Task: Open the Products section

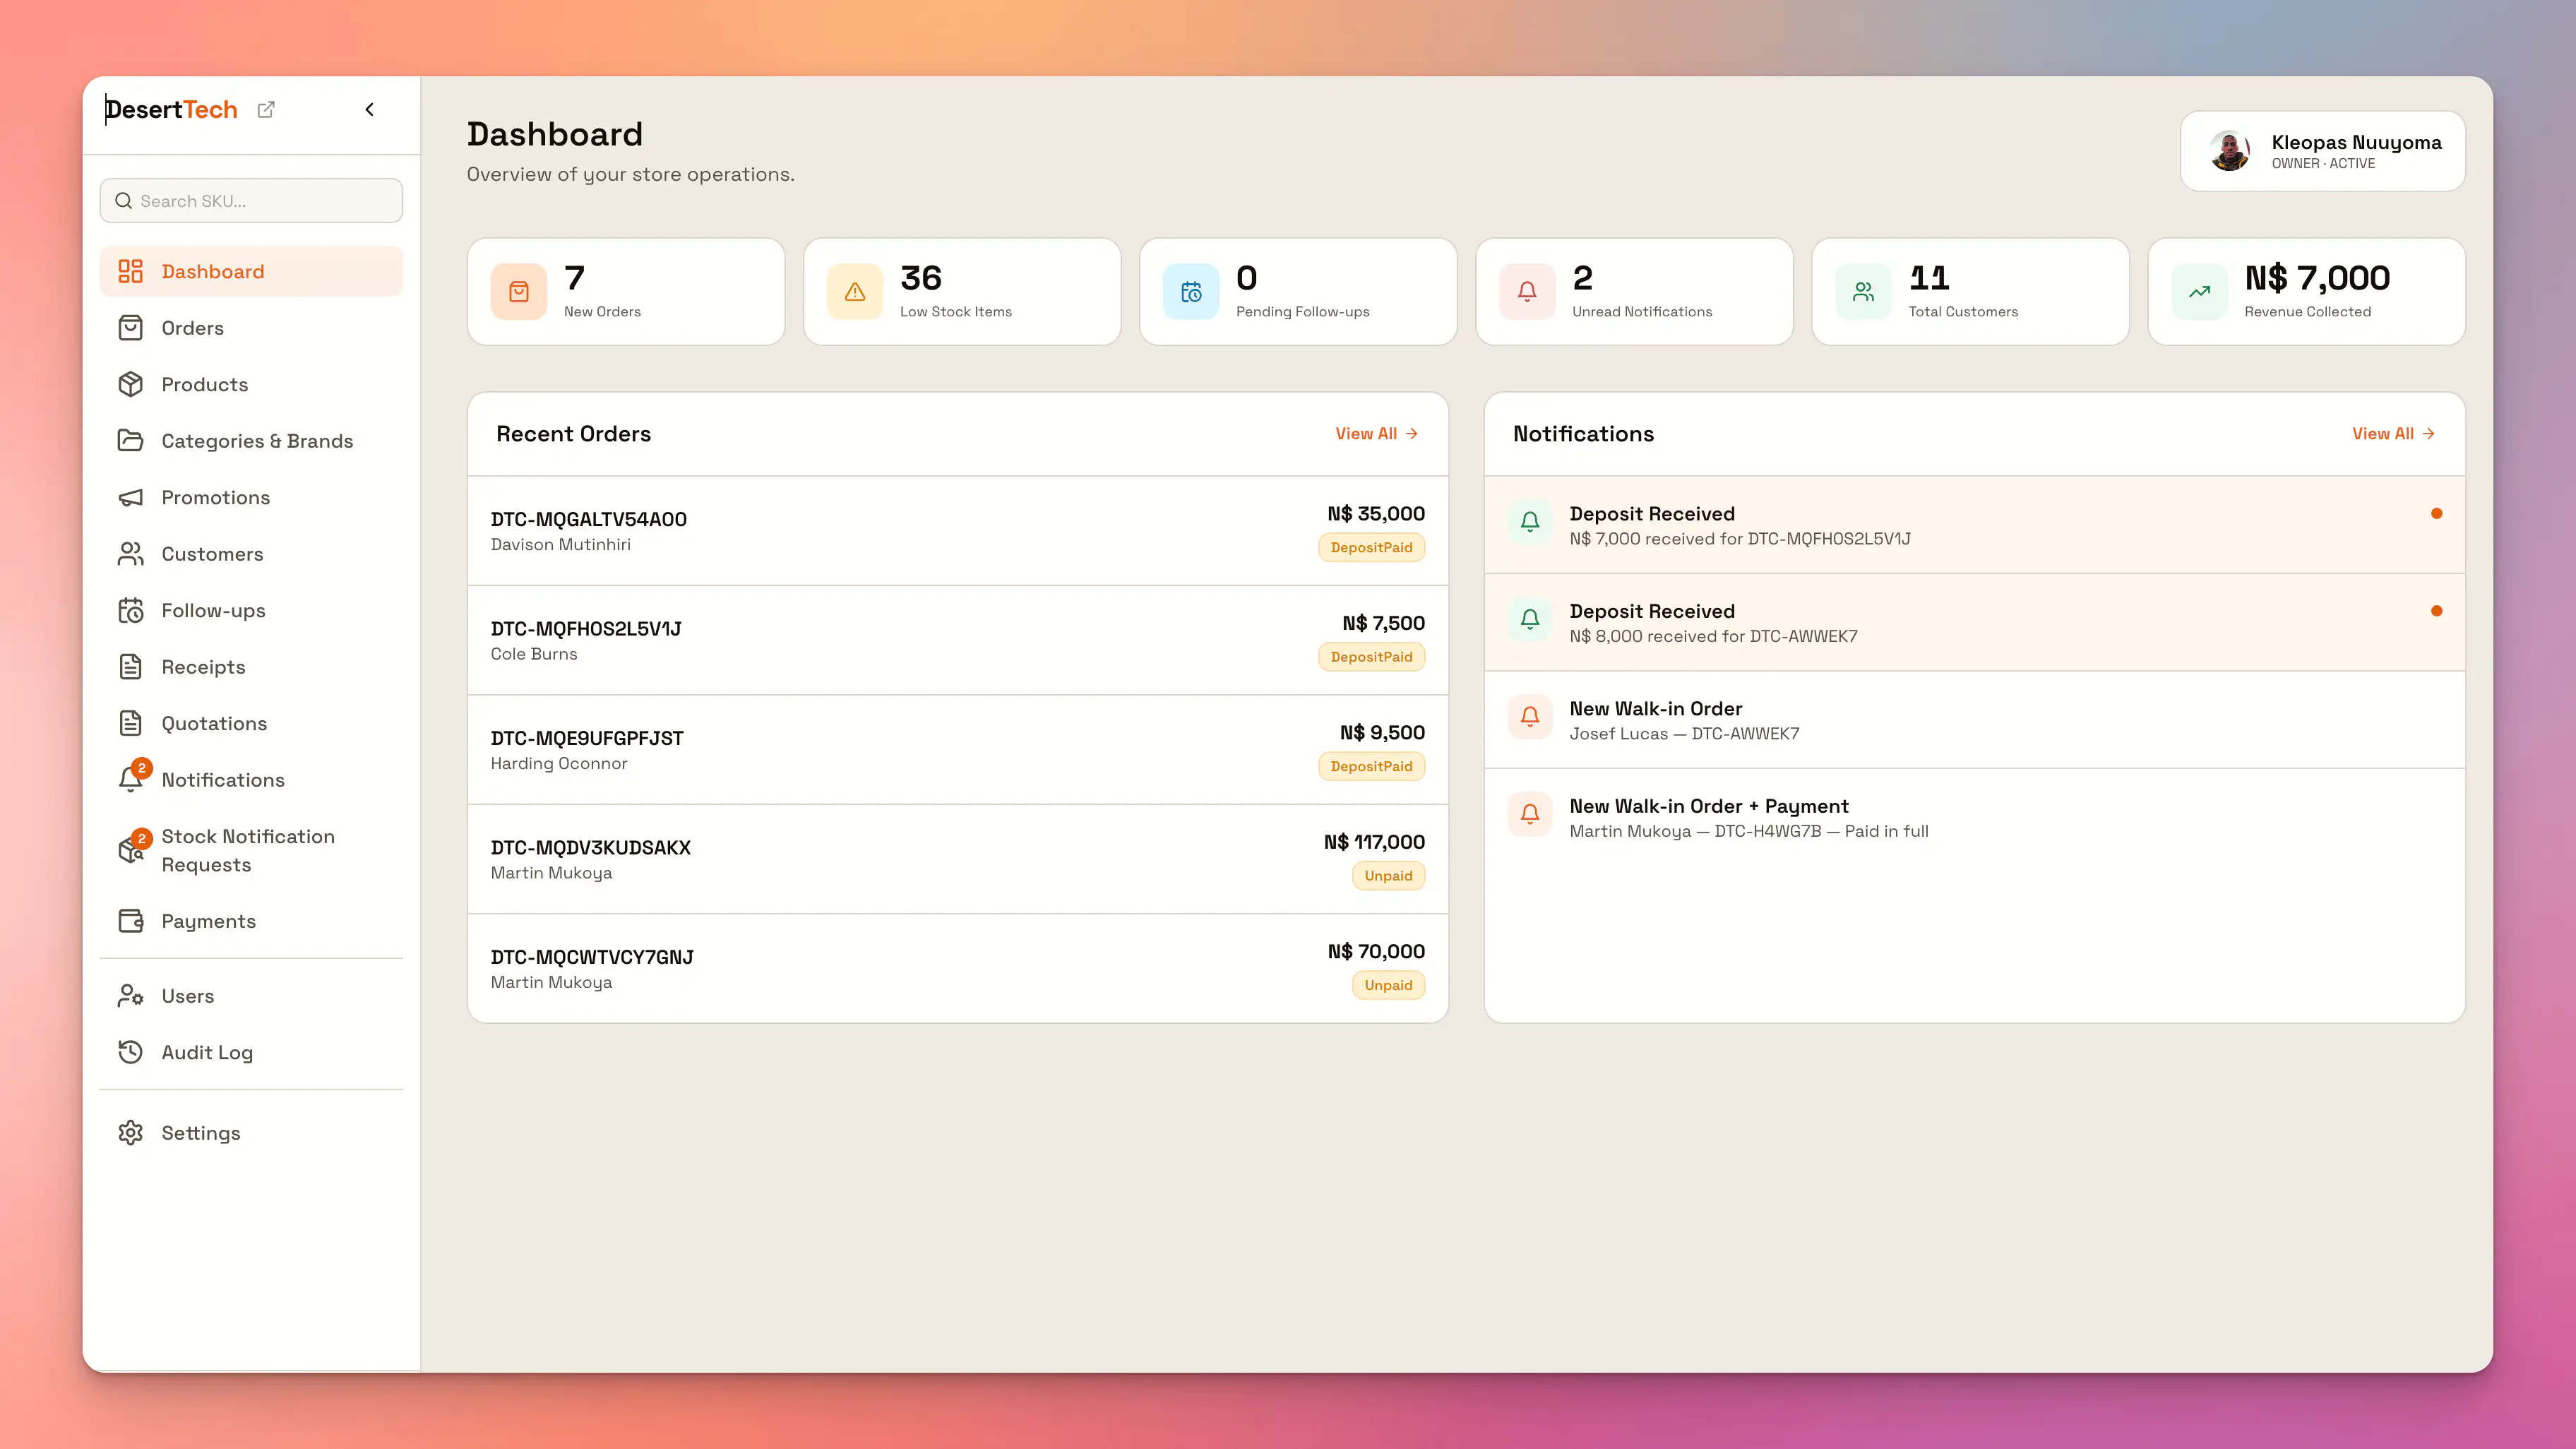Action: coord(251,384)
